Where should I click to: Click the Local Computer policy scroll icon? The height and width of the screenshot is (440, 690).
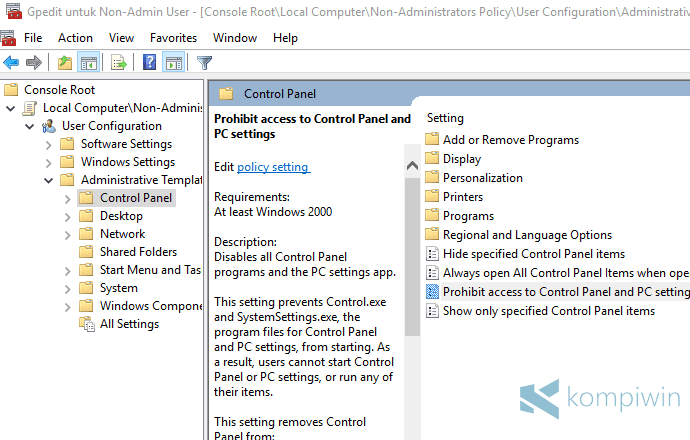30,108
